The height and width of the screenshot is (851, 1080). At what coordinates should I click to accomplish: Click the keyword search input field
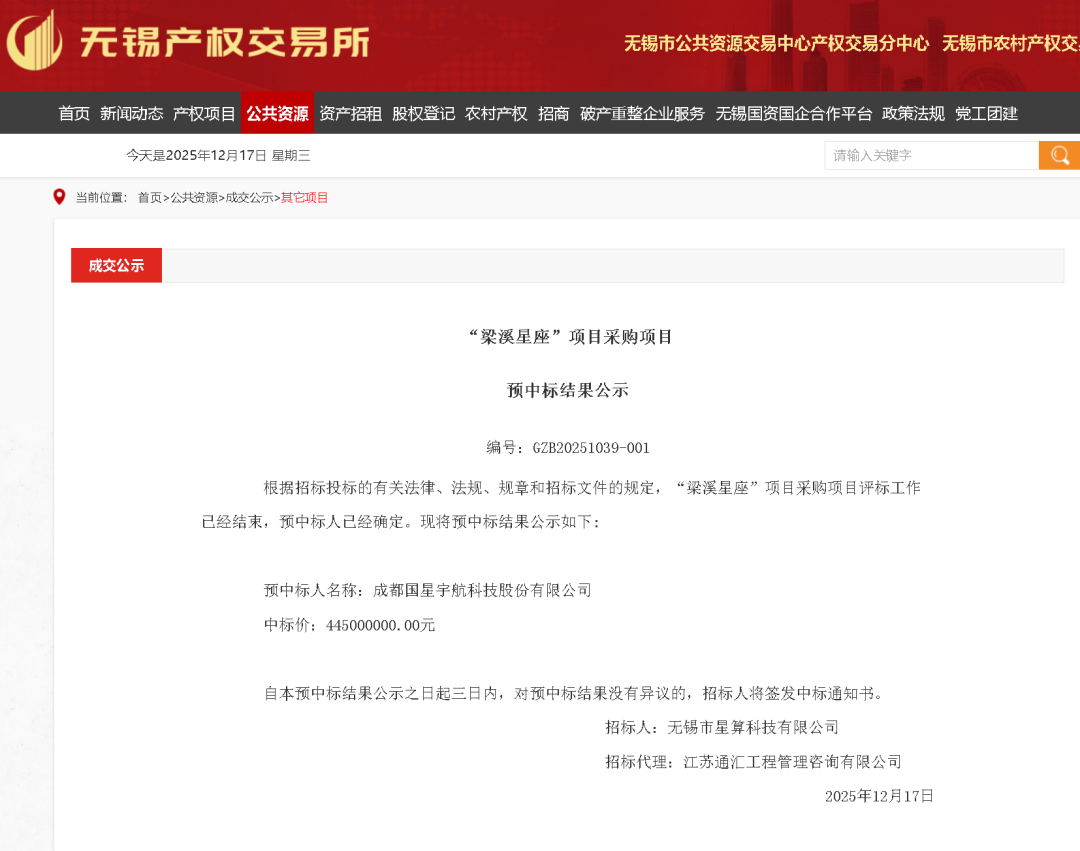[x=931, y=155]
